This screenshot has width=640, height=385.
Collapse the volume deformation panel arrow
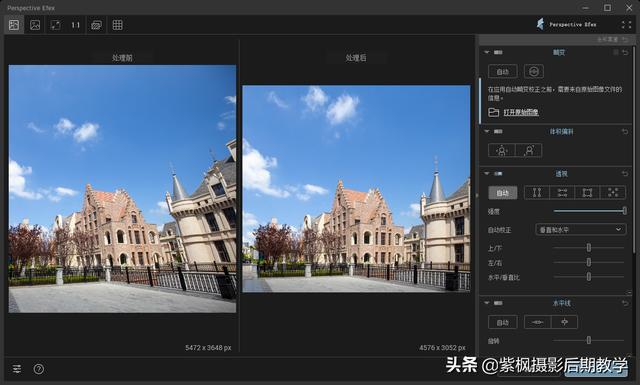pyautogui.click(x=487, y=131)
